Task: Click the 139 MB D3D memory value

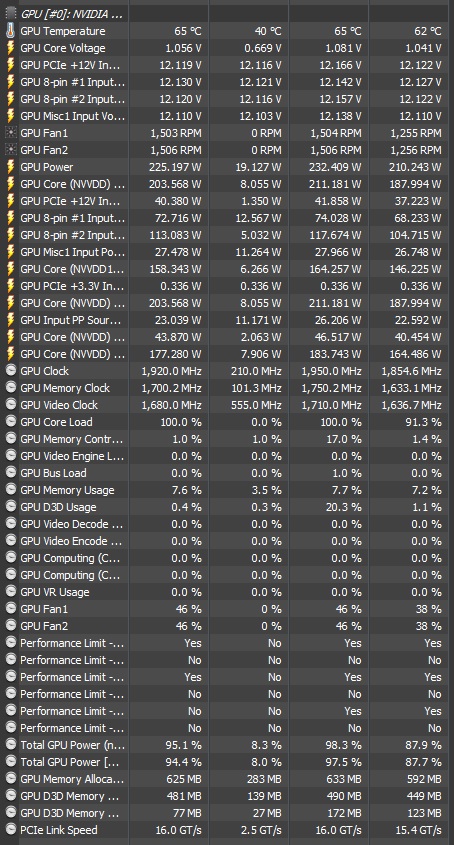Action: [265, 796]
